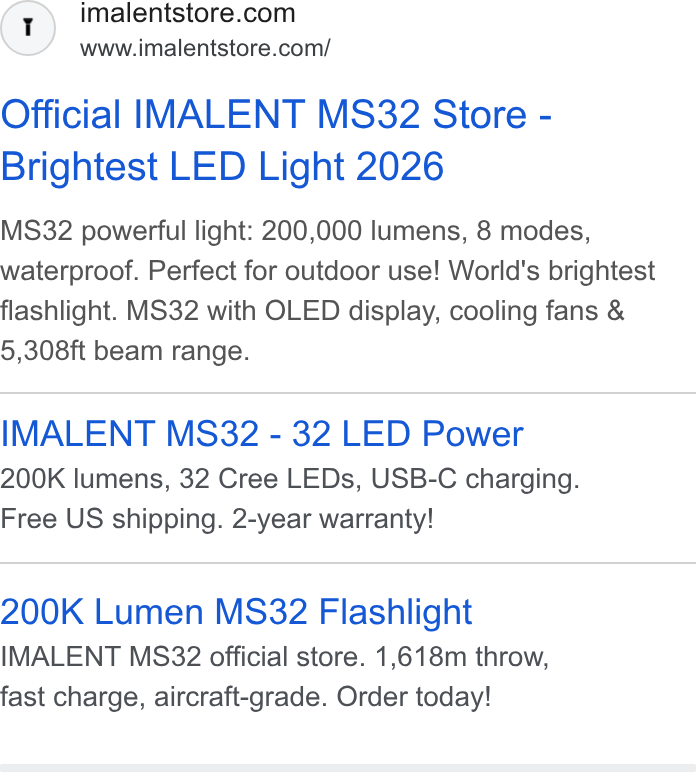Click the "1,618m throw" text

462,656
